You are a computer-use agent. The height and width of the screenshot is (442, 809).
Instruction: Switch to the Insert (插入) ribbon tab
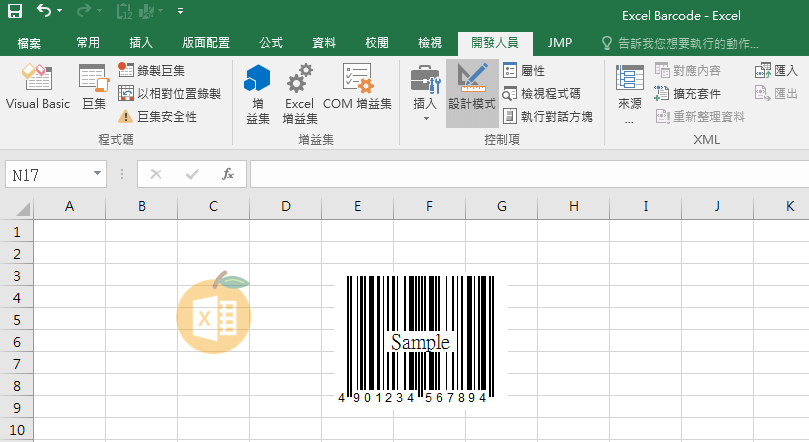point(141,43)
